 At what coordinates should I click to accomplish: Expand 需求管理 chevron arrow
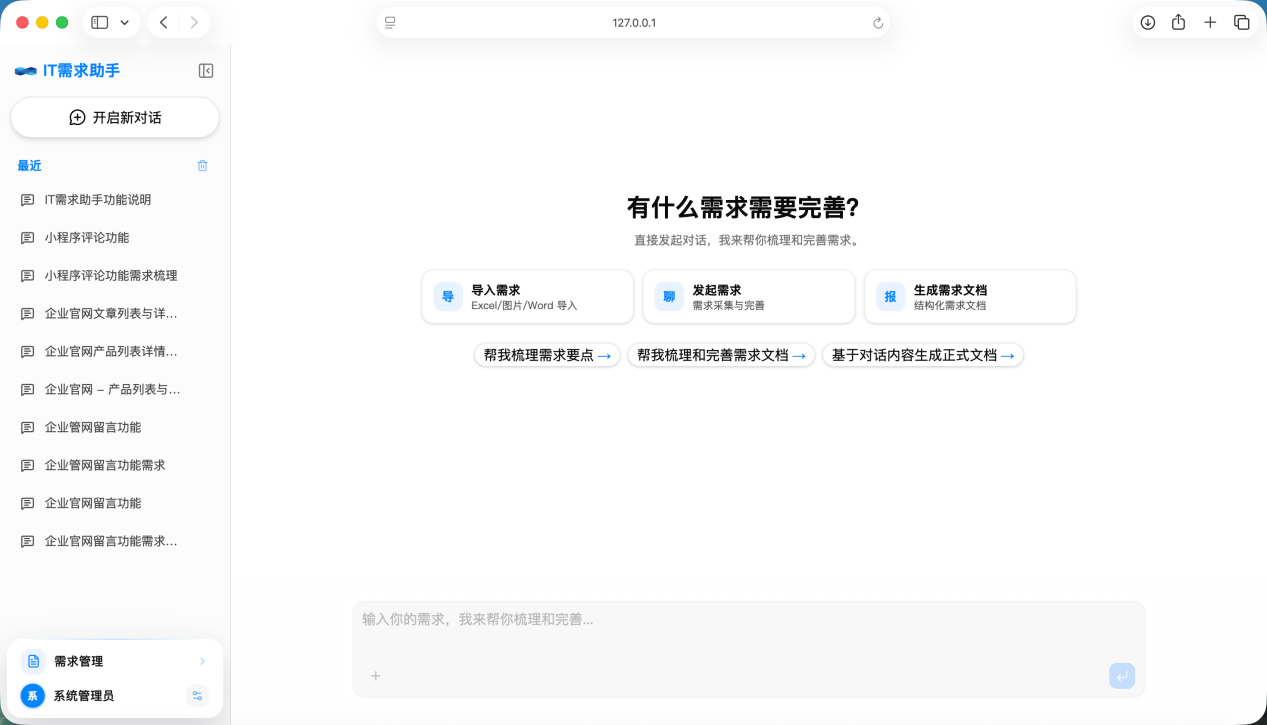point(202,661)
